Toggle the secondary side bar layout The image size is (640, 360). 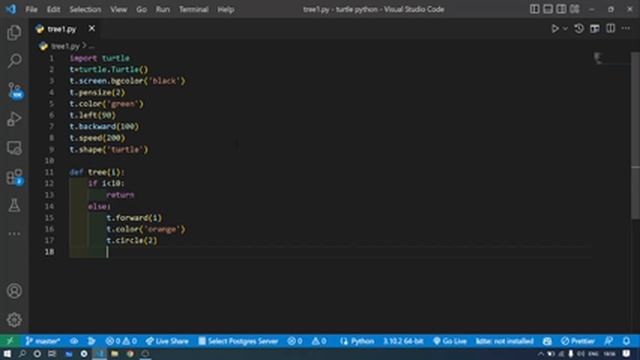coord(561,9)
